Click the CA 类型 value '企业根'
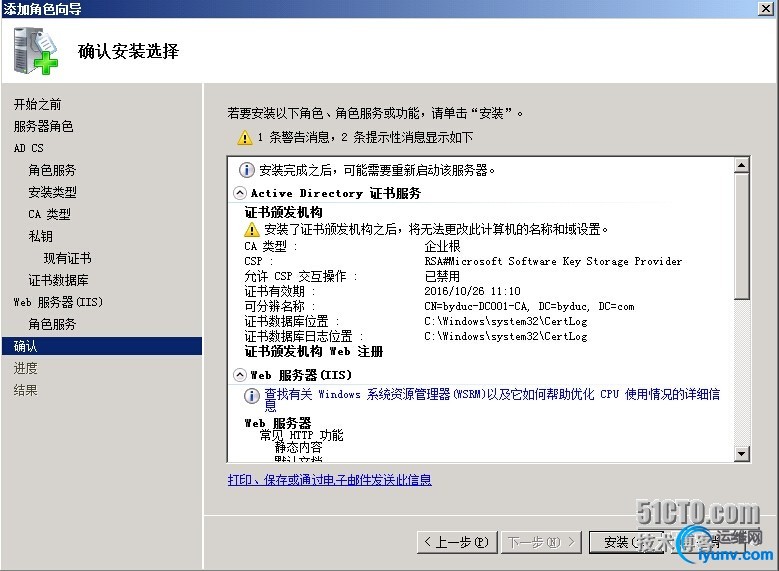The height and width of the screenshot is (571, 779). (x=442, y=246)
